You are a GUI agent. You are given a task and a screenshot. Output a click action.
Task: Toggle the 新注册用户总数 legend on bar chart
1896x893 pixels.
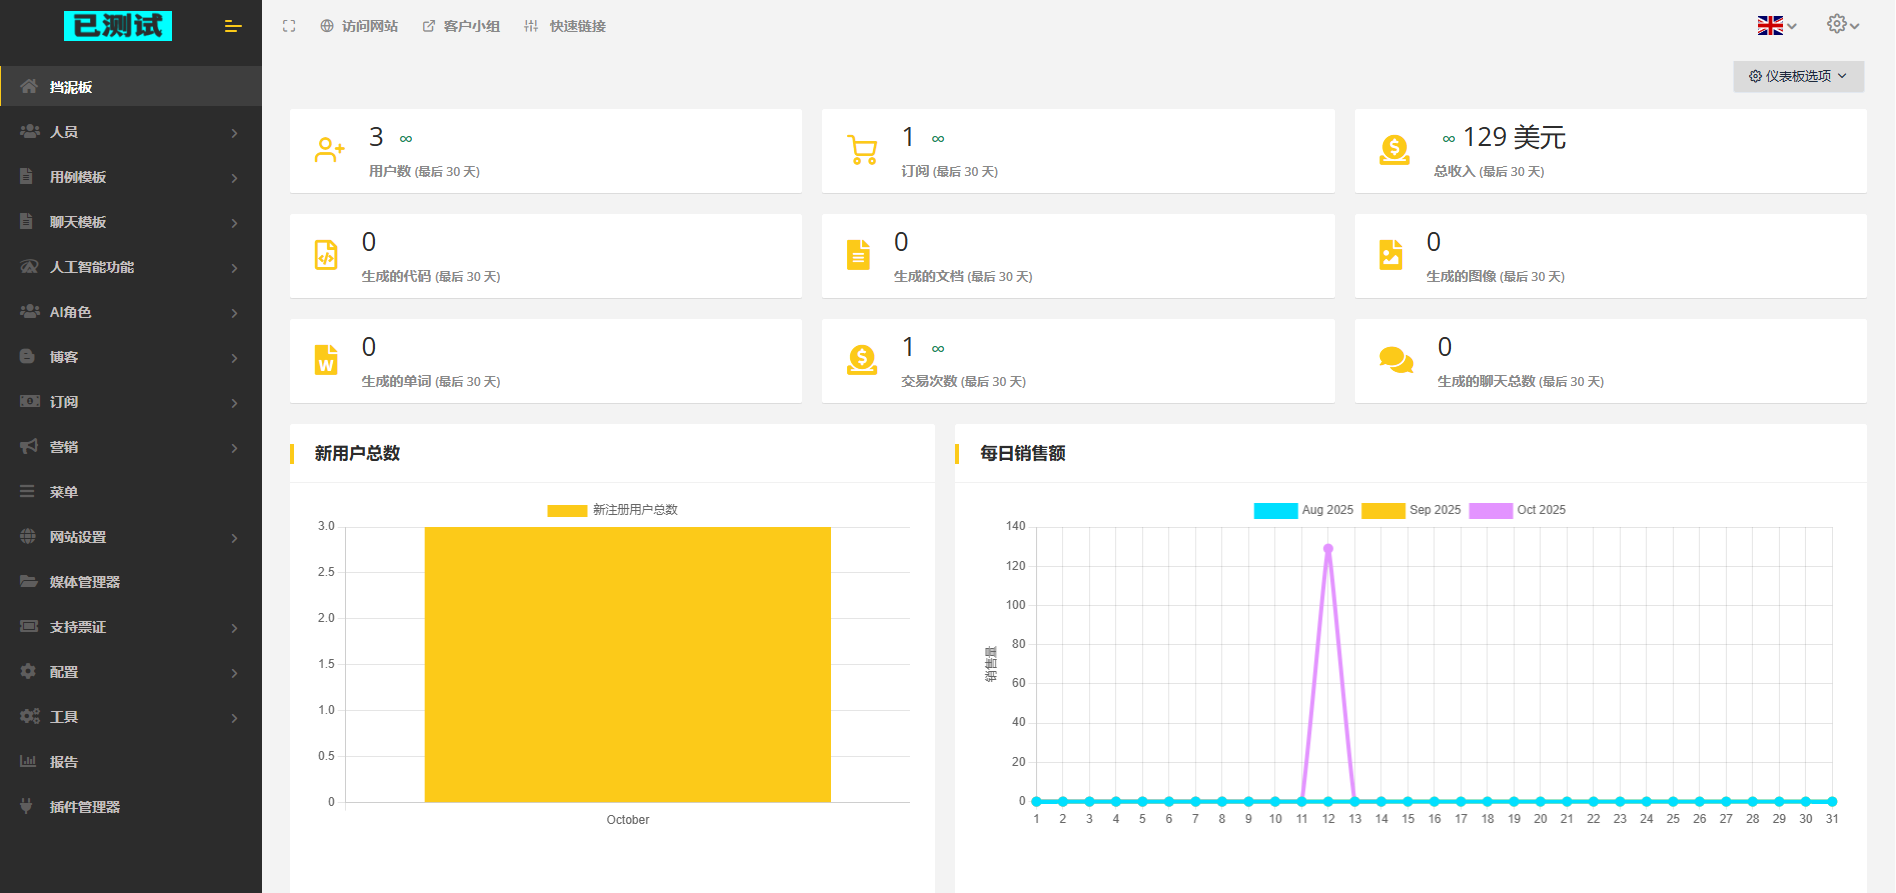click(x=612, y=510)
